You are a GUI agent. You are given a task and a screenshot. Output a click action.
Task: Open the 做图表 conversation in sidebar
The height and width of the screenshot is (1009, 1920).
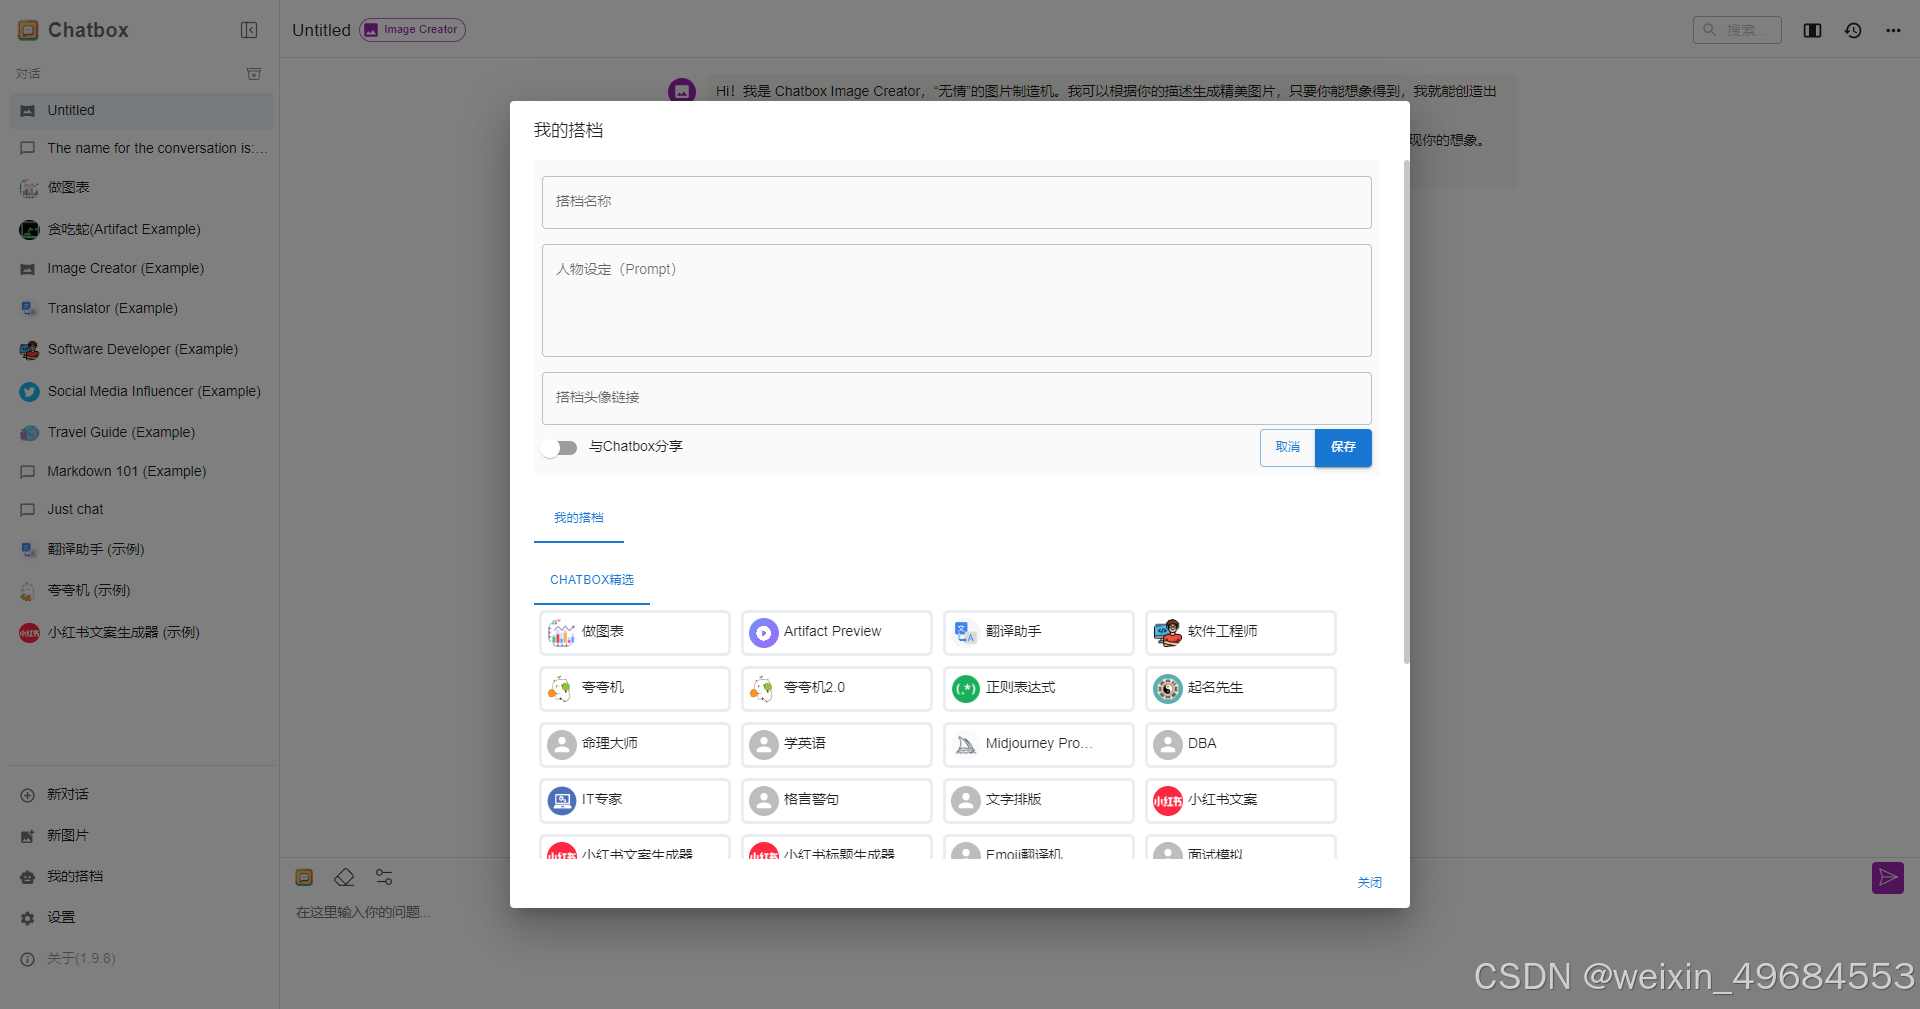point(141,188)
